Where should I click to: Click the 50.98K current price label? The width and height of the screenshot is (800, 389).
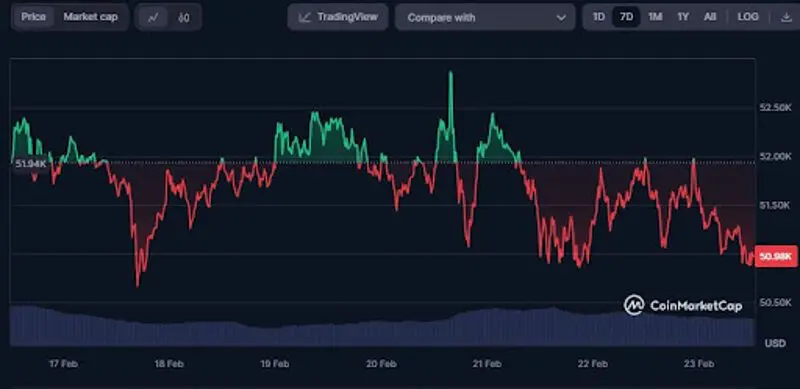coord(776,256)
